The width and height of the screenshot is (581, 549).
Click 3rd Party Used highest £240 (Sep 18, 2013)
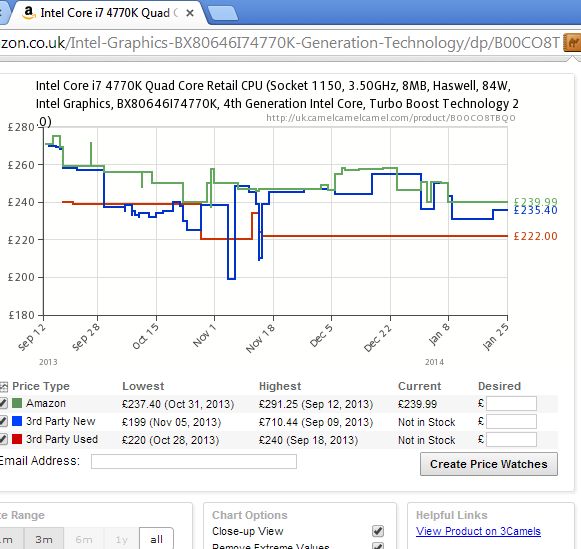click(308, 440)
